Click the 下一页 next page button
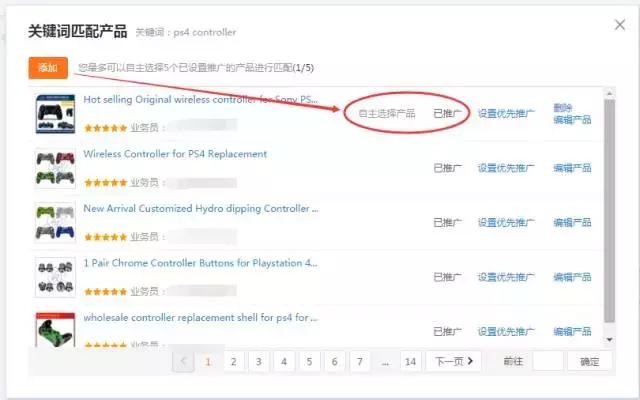 click(453, 361)
